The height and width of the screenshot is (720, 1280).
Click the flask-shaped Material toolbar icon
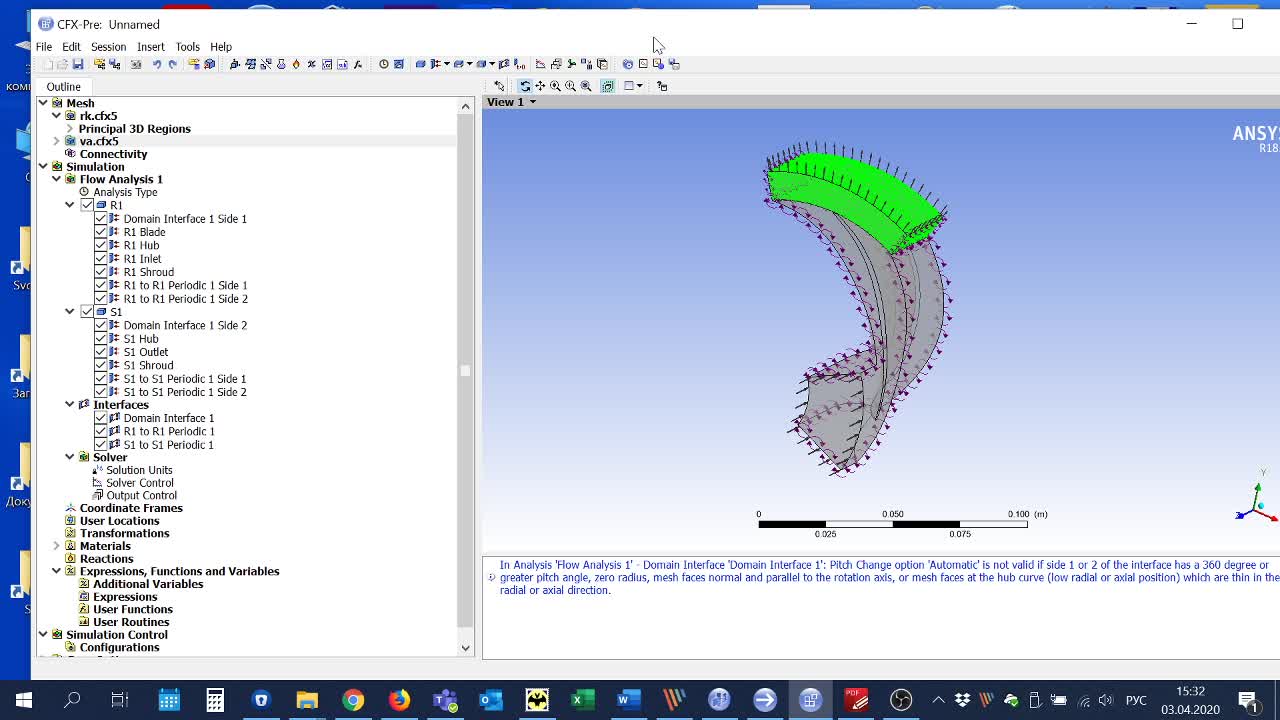coord(281,64)
